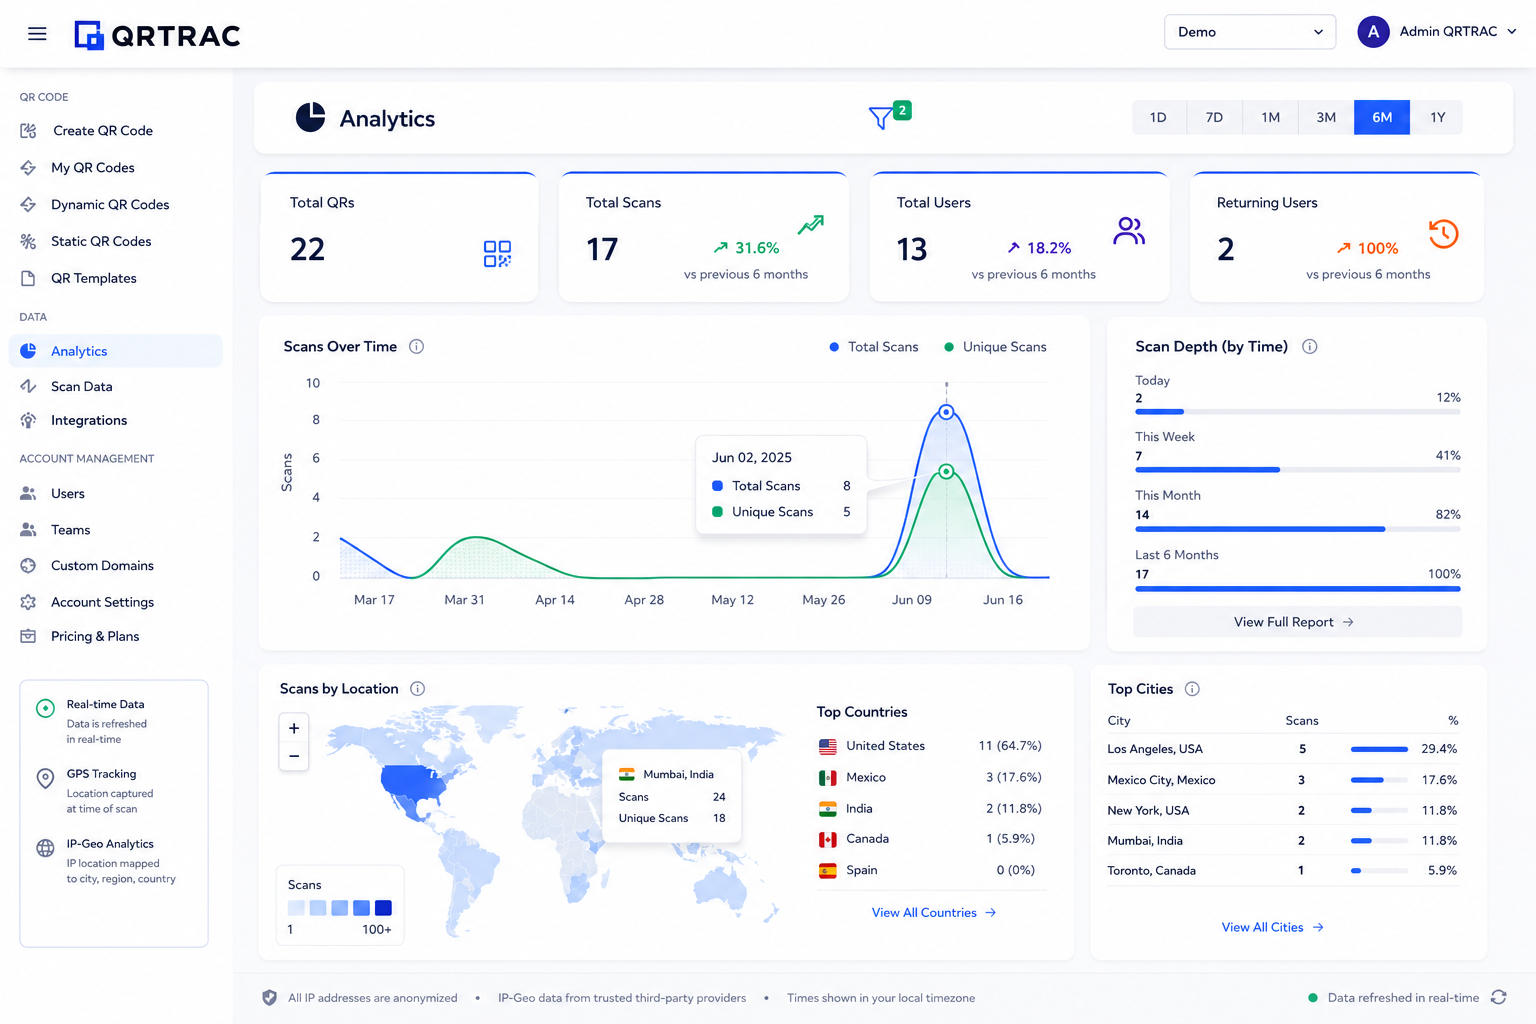This screenshot has width=1536, height=1024.
Task: Select the 6M time range
Action: pos(1382,117)
